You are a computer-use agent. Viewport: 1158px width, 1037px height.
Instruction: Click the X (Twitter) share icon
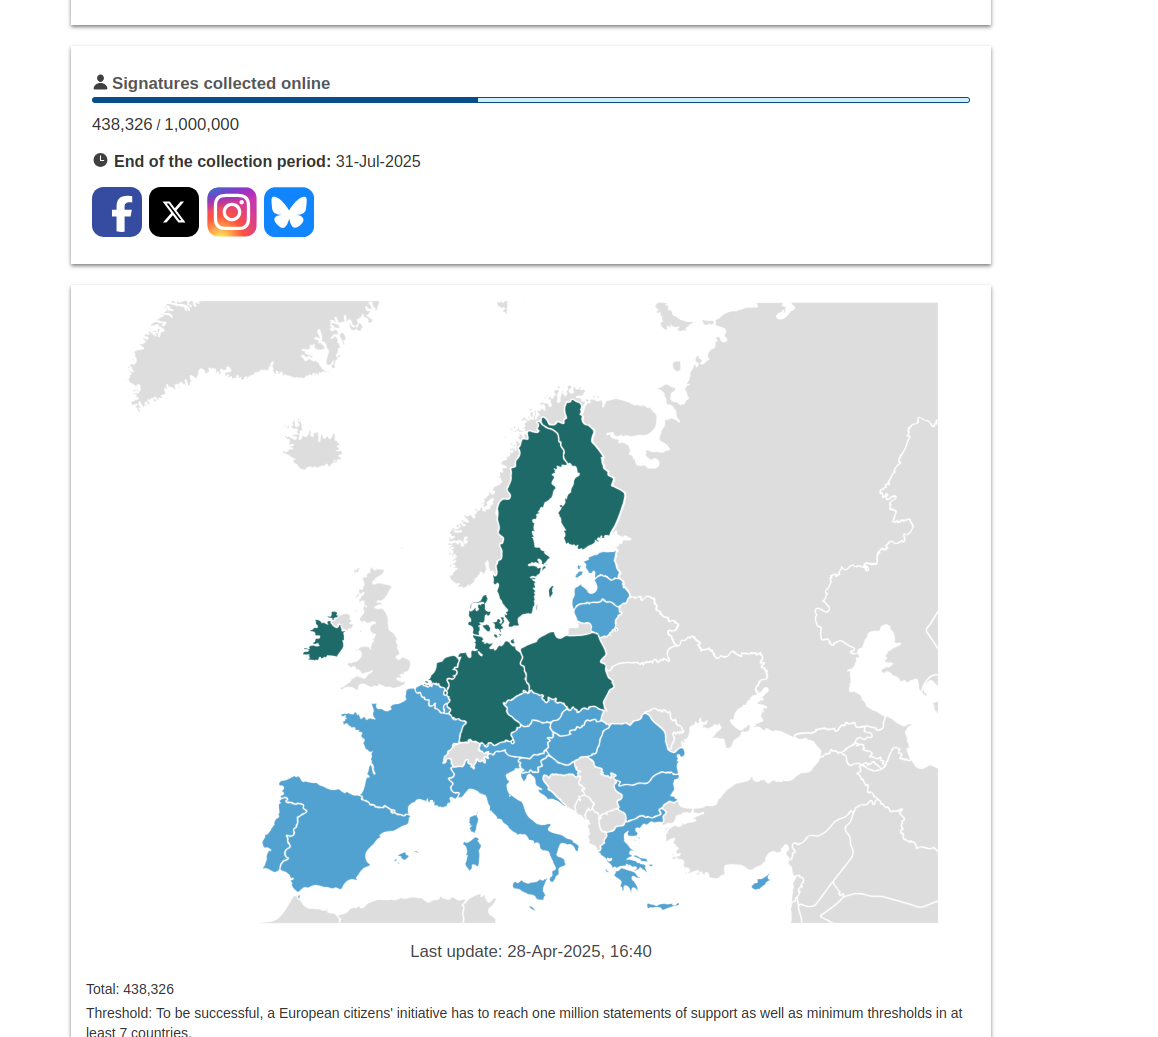(174, 212)
